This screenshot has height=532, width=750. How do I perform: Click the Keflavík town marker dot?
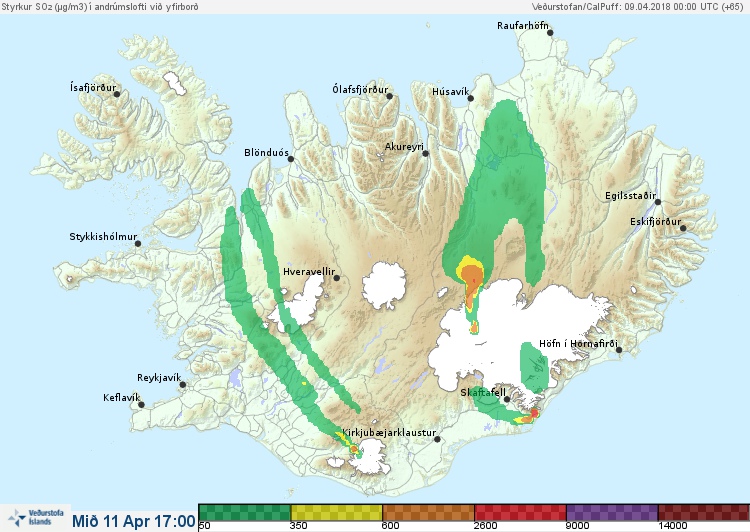pos(142,405)
